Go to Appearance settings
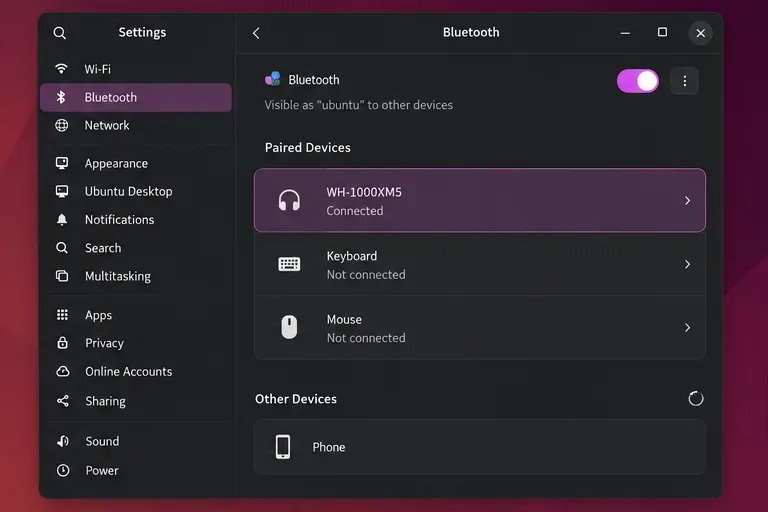This screenshot has width=768, height=512. click(x=136, y=163)
